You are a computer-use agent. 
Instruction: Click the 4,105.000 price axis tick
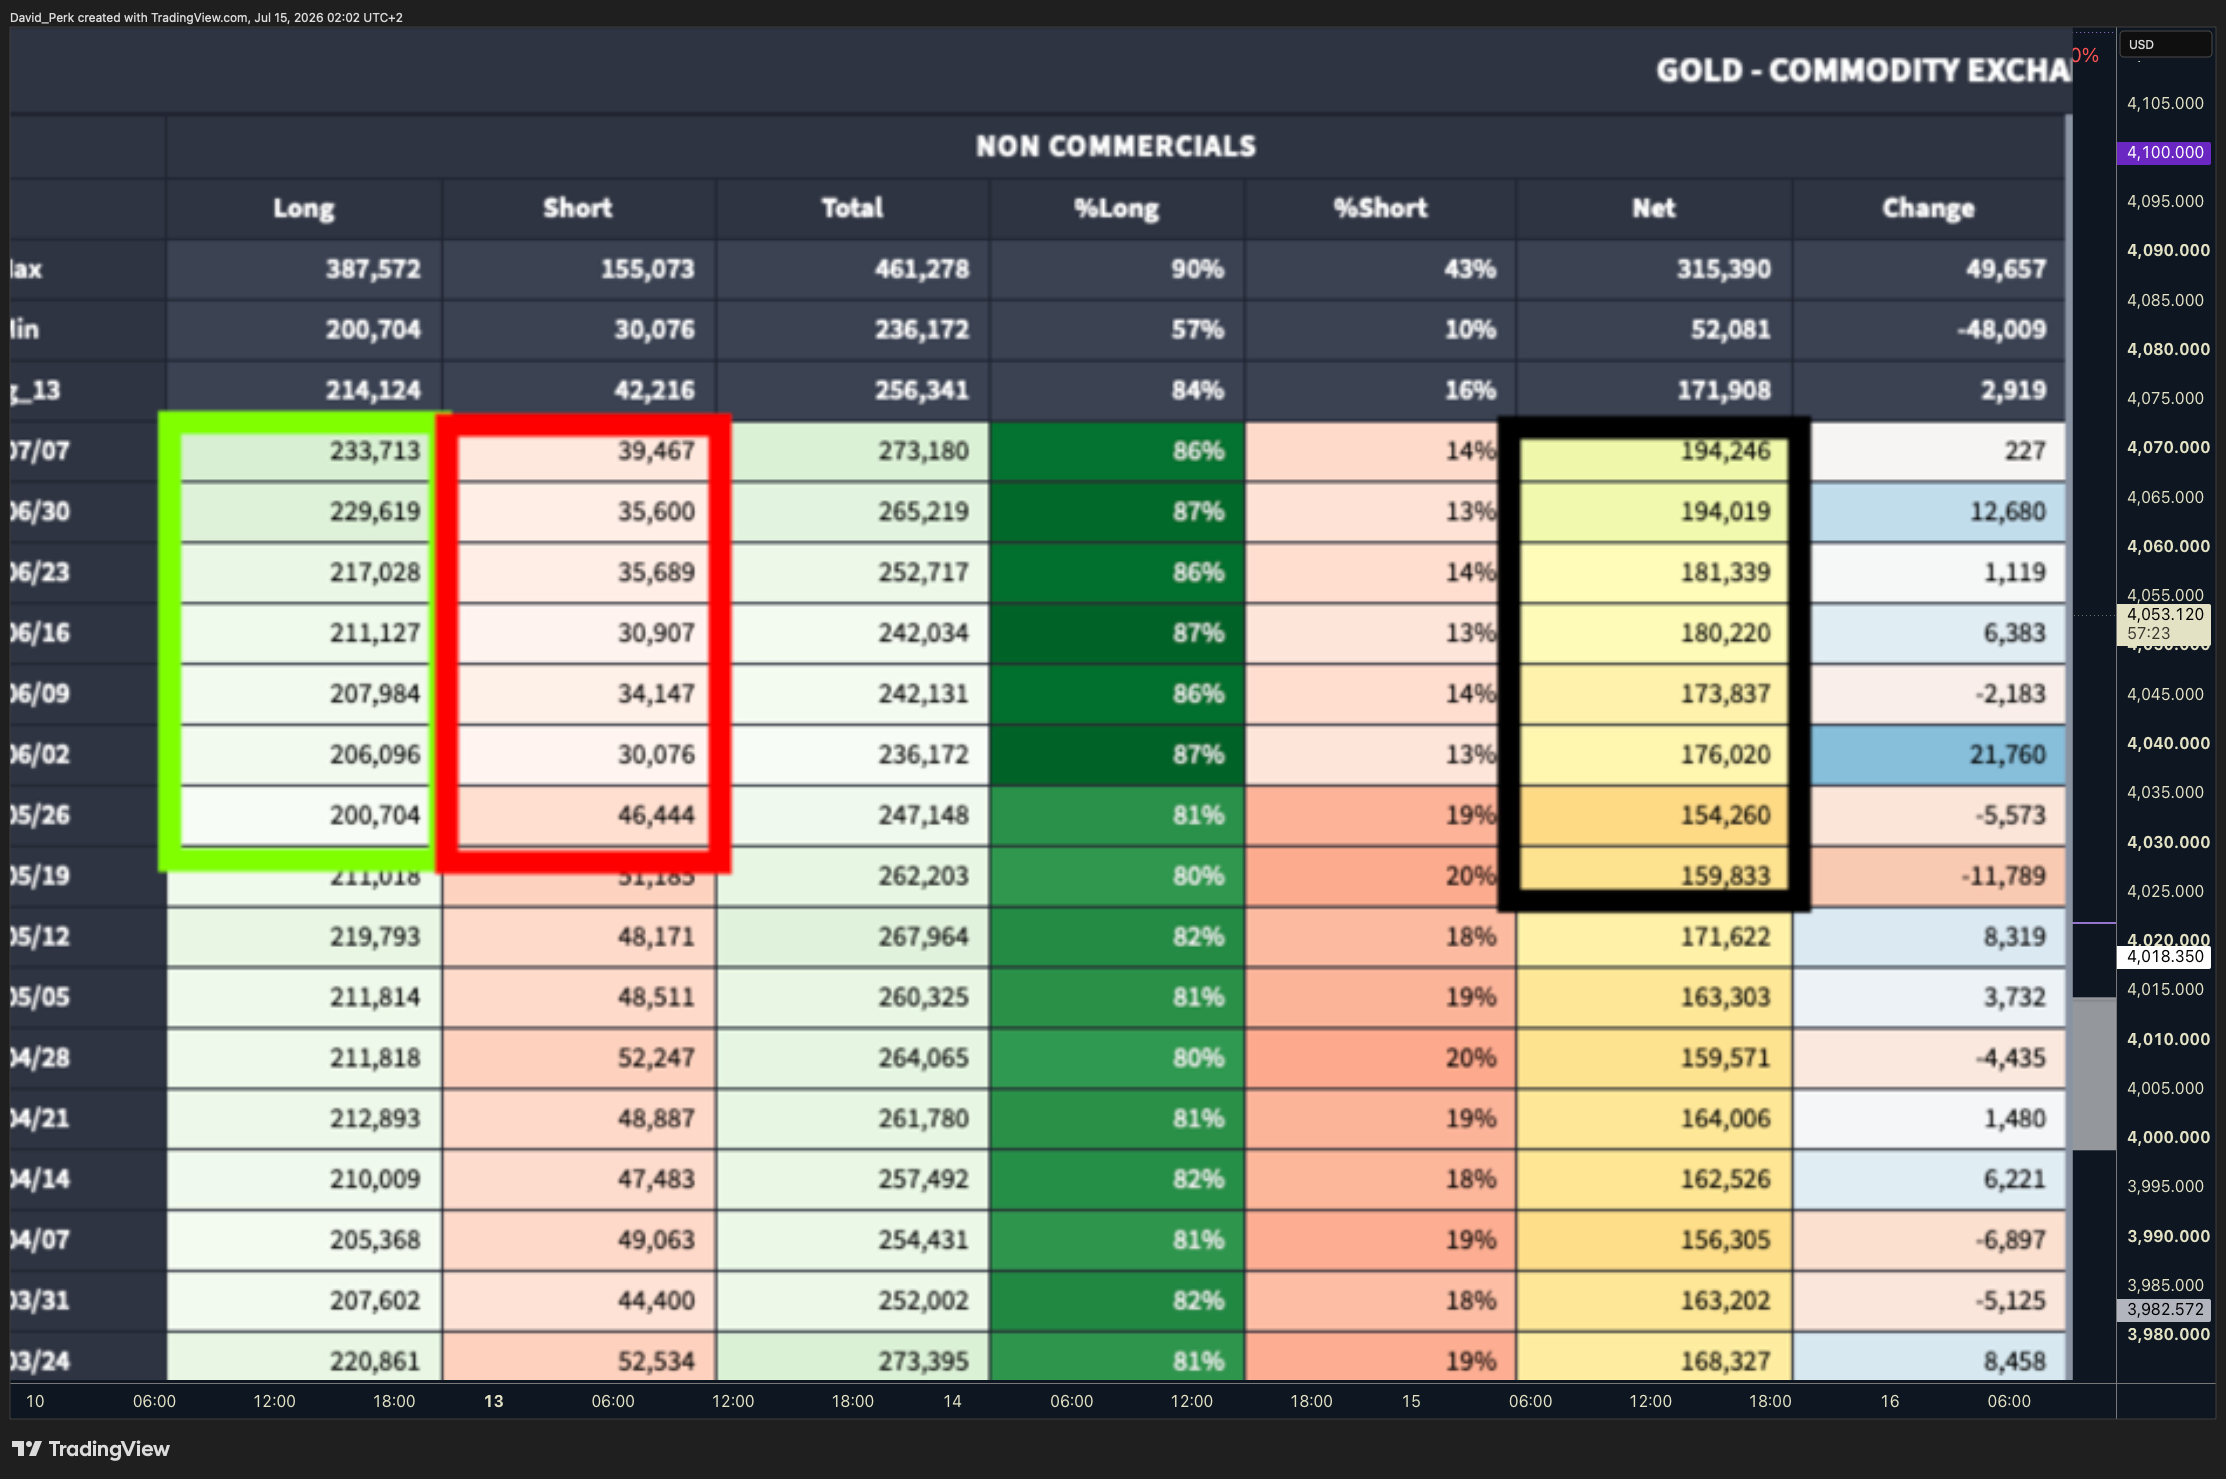tap(2165, 103)
